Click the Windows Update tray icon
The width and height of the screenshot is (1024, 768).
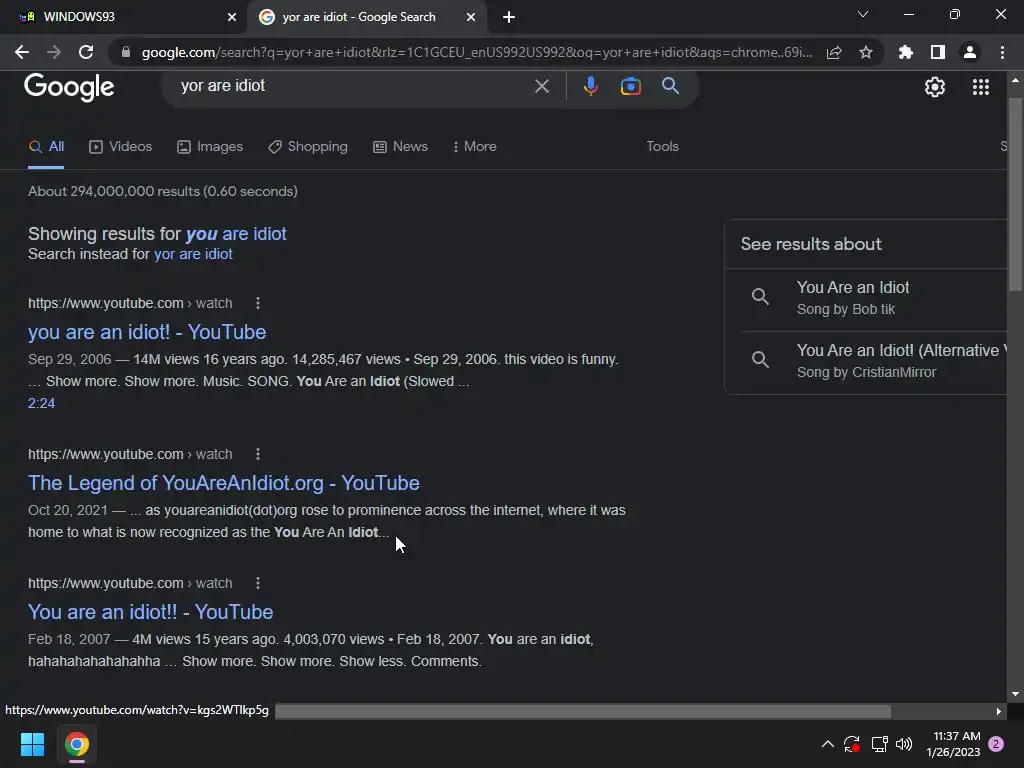[x=852, y=744]
